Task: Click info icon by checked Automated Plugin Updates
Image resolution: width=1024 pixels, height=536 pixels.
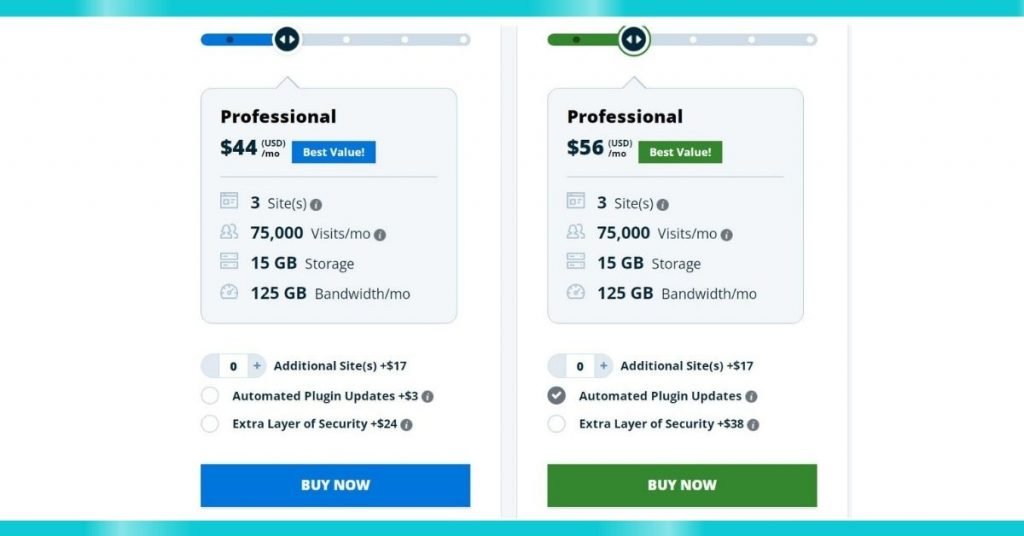Action: click(x=752, y=396)
